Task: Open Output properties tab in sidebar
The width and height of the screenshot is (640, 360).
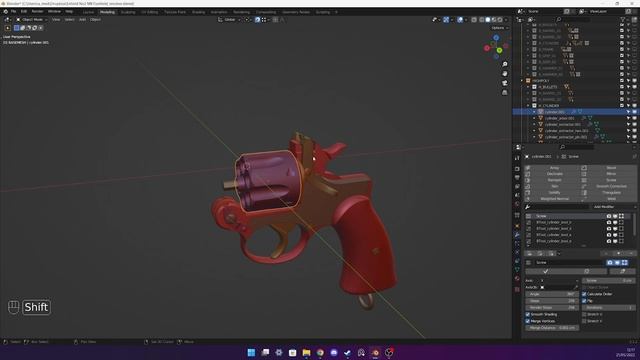Action: click(x=517, y=177)
